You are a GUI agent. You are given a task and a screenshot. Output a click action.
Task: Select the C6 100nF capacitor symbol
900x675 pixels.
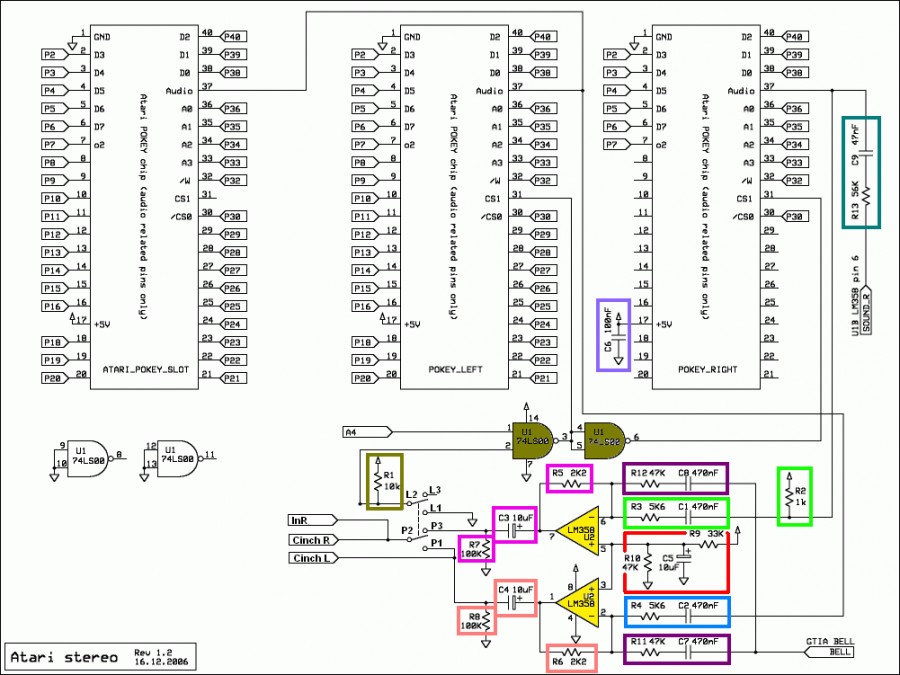(613, 335)
